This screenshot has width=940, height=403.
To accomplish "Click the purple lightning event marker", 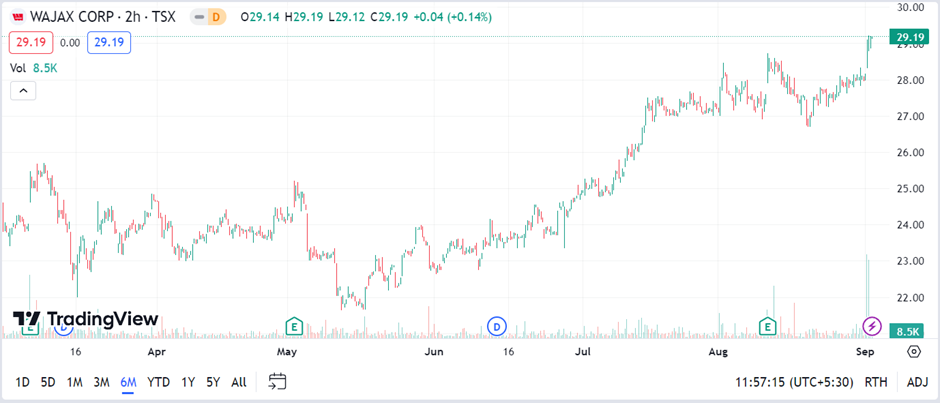I will click(872, 326).
